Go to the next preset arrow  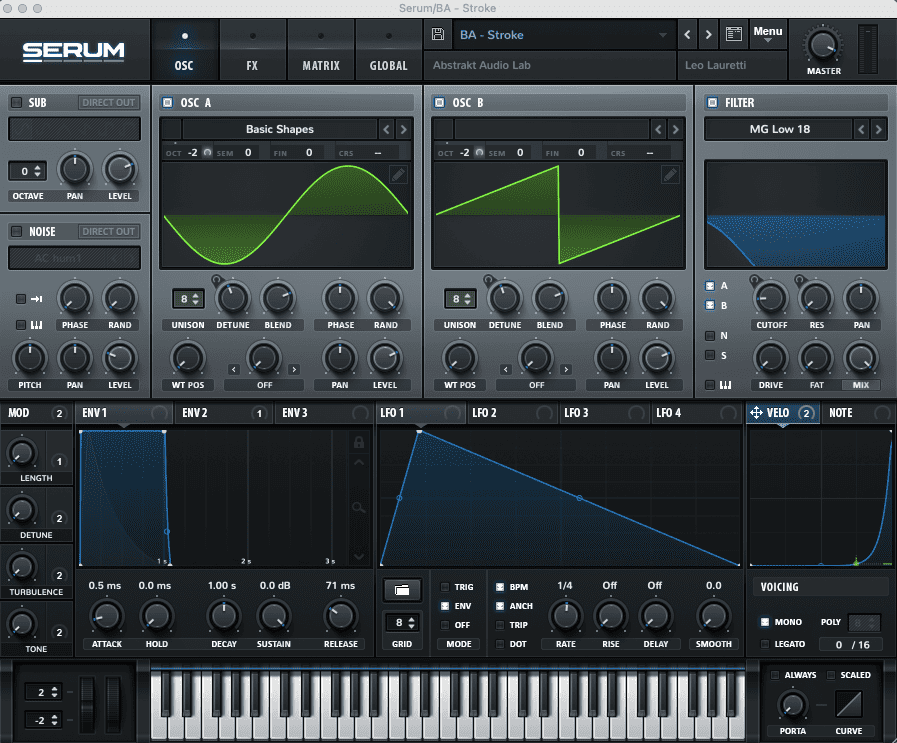(709, 35)
